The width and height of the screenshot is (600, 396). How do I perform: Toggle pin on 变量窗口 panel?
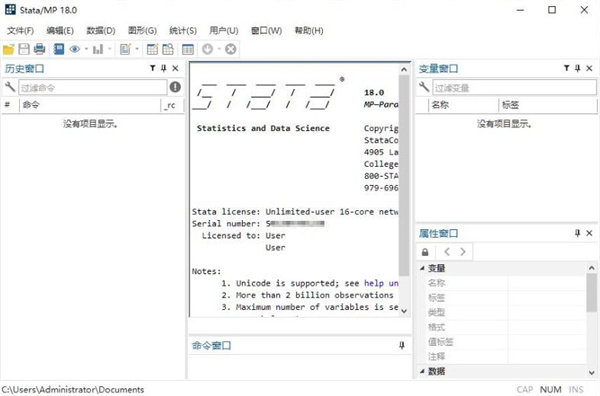pos(578,68)
